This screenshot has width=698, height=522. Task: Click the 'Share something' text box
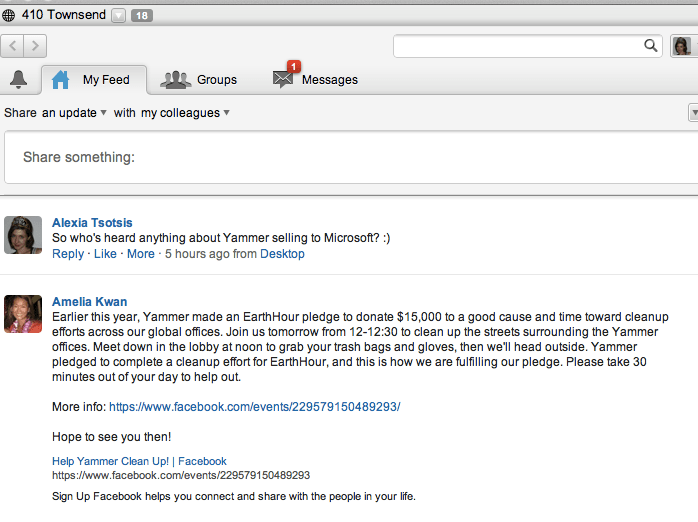350,157
